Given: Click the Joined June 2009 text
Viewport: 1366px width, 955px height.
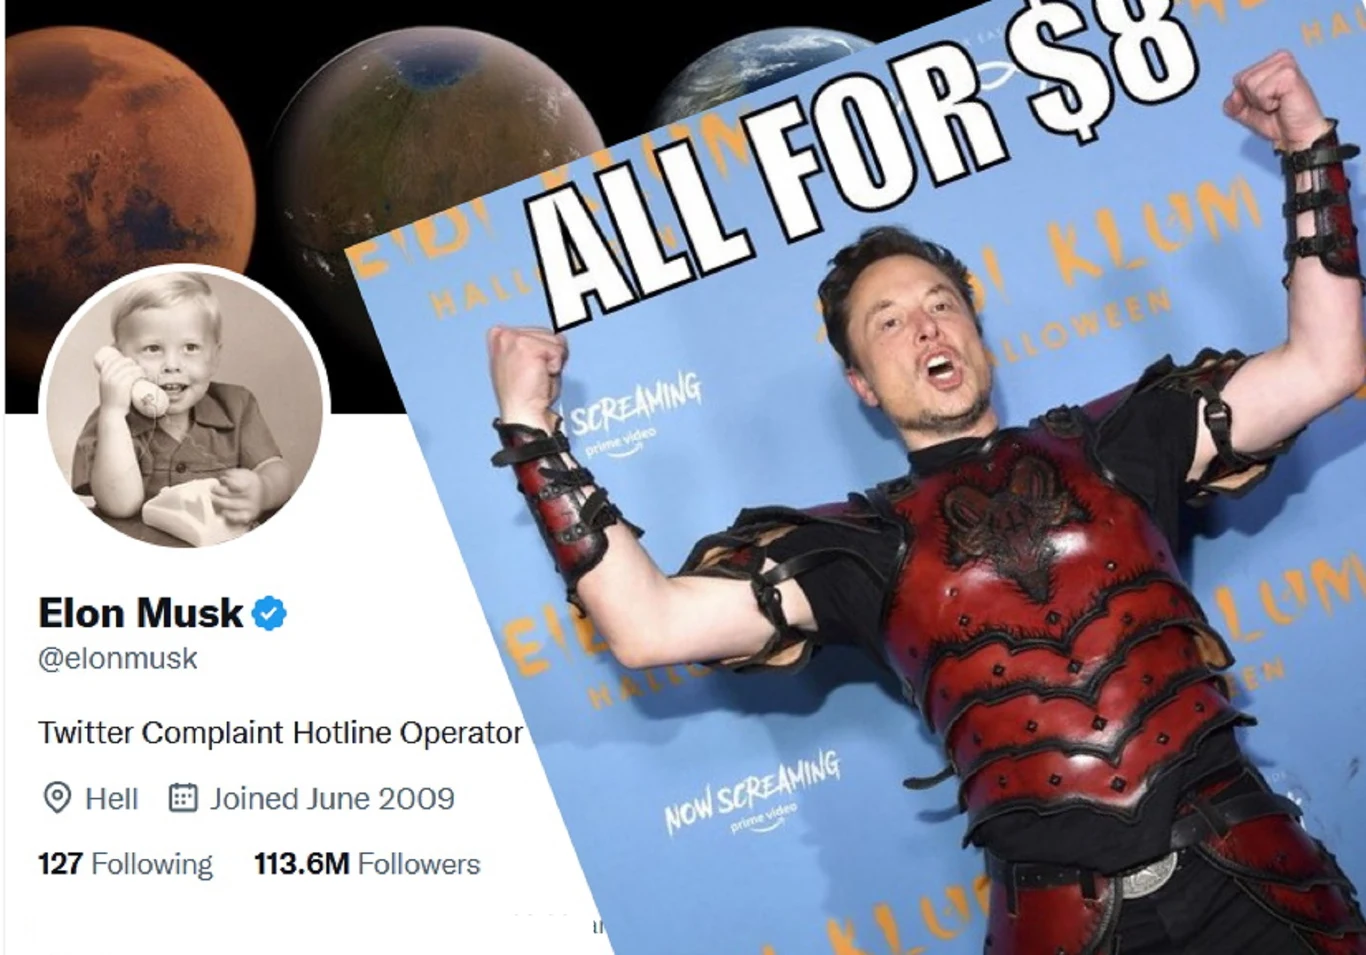Looking at the screenshot, I should 332,799.
